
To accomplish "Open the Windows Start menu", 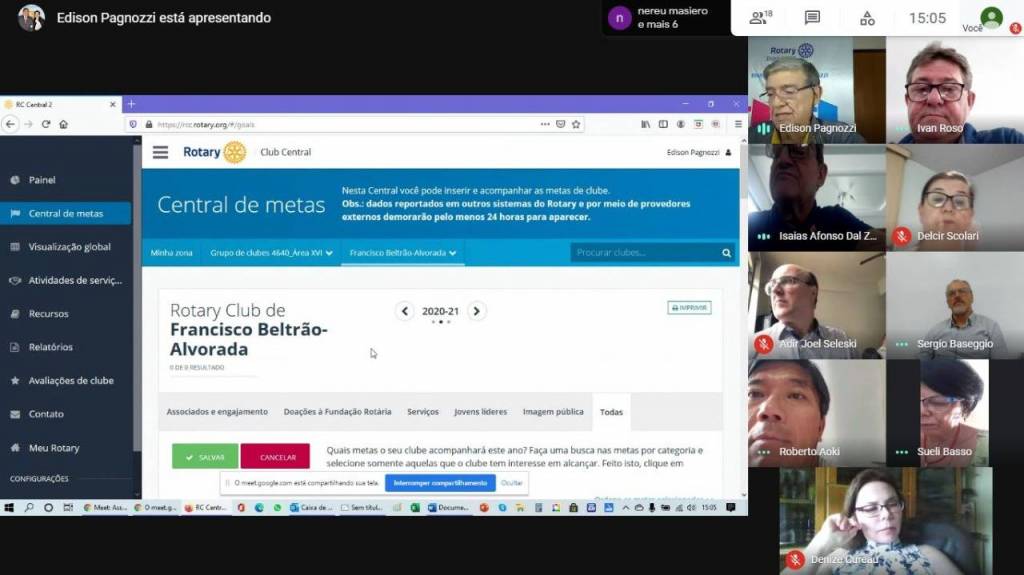I will [9, 508].
